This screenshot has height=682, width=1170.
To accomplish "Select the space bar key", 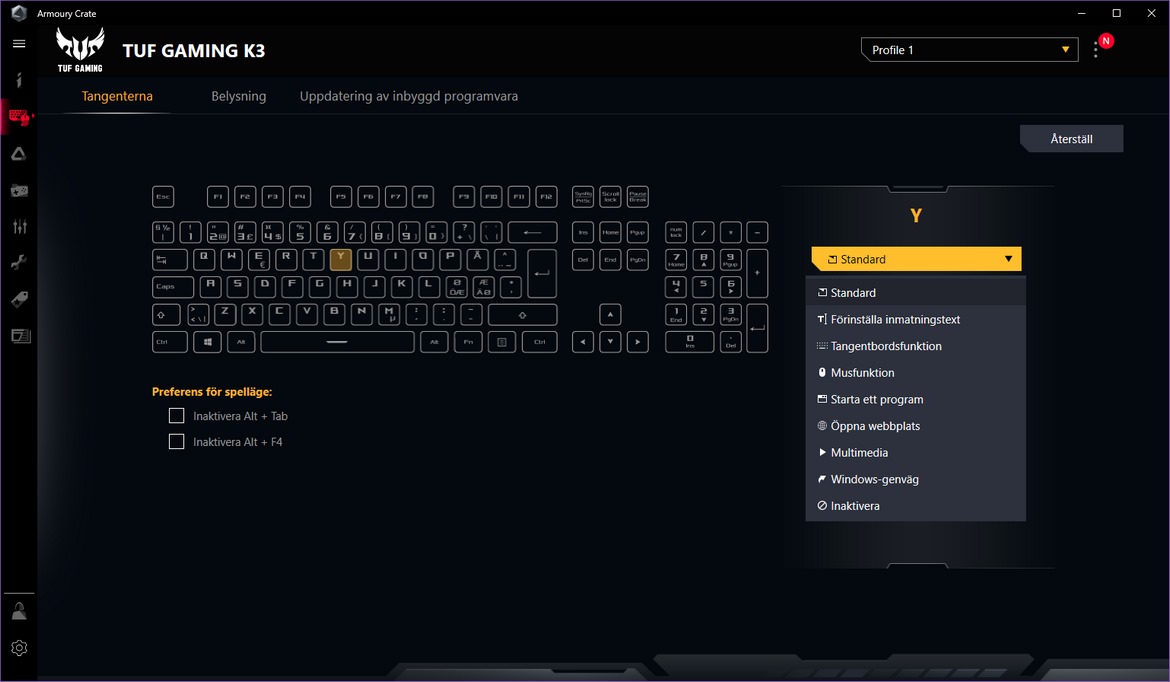I will [x=337, y=342].
